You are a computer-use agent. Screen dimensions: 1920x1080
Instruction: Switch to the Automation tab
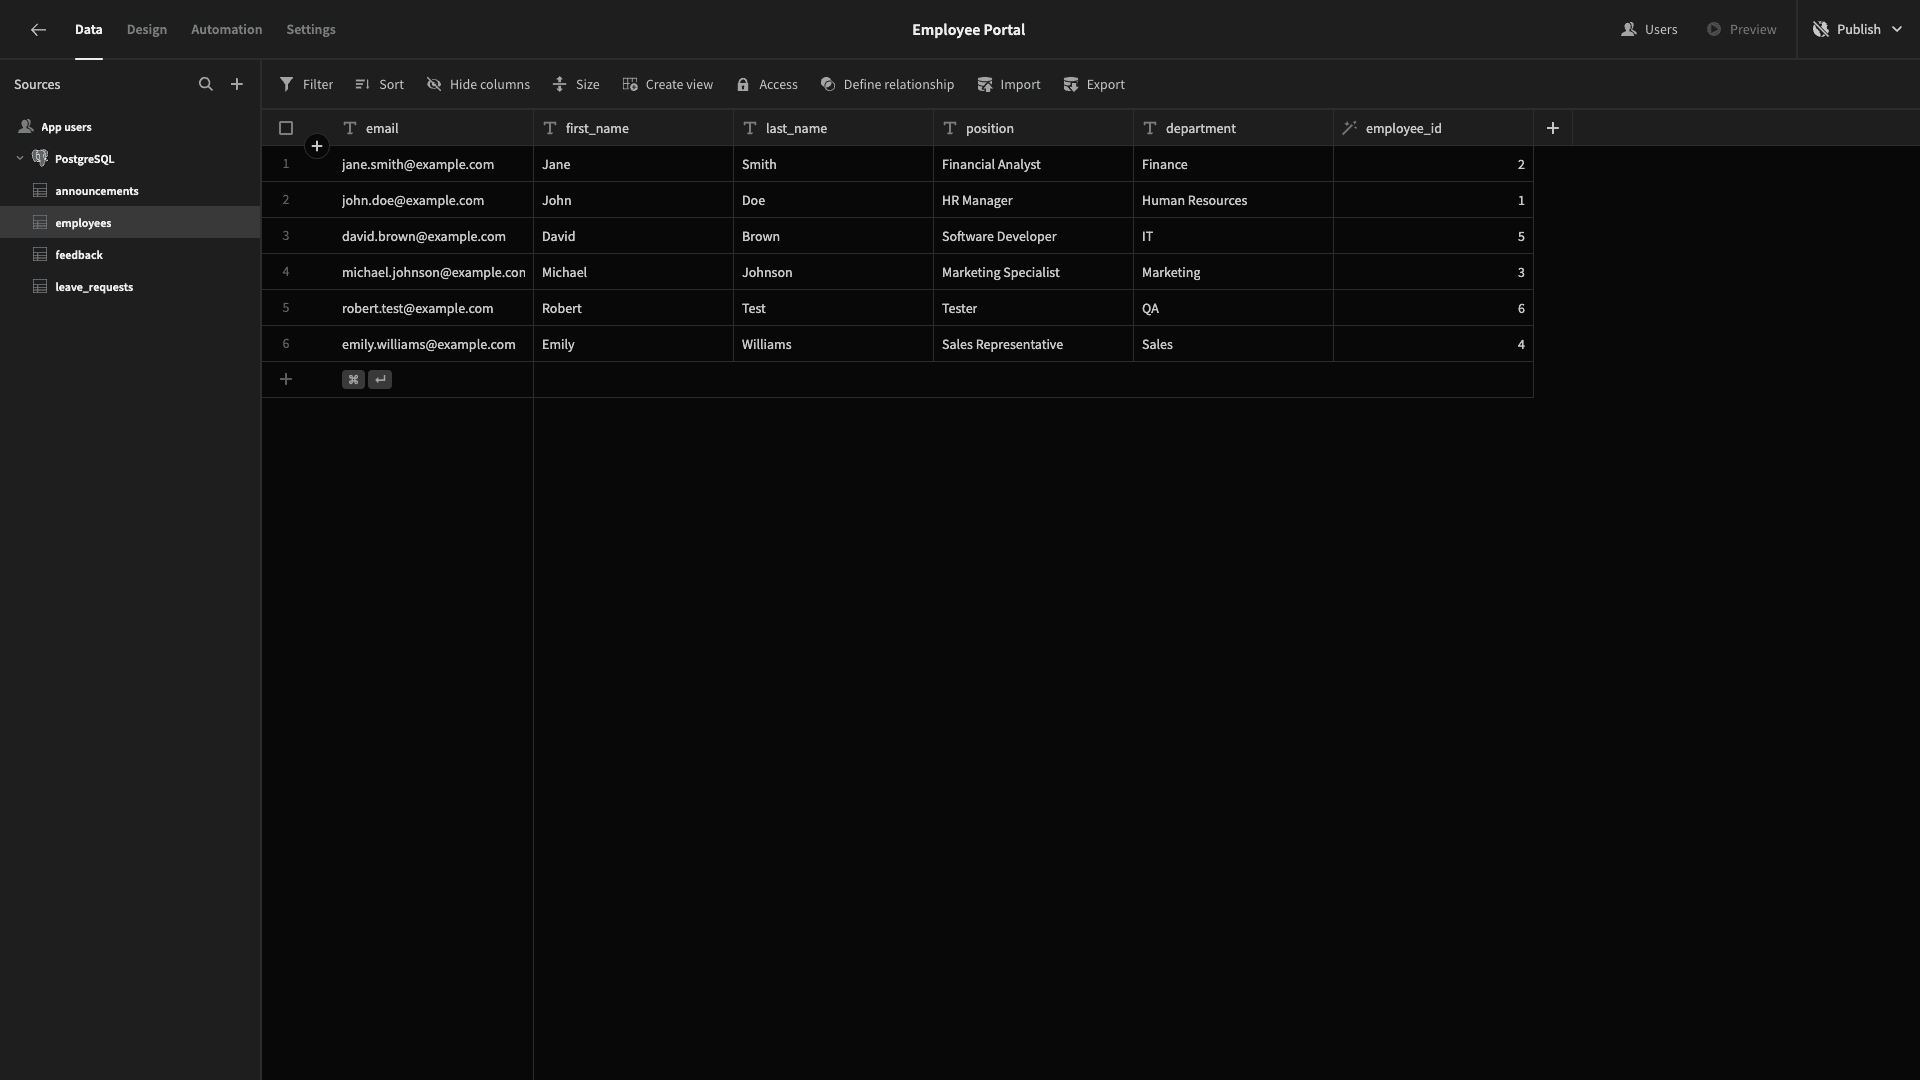pyautogui.click(x=227, y=30)
